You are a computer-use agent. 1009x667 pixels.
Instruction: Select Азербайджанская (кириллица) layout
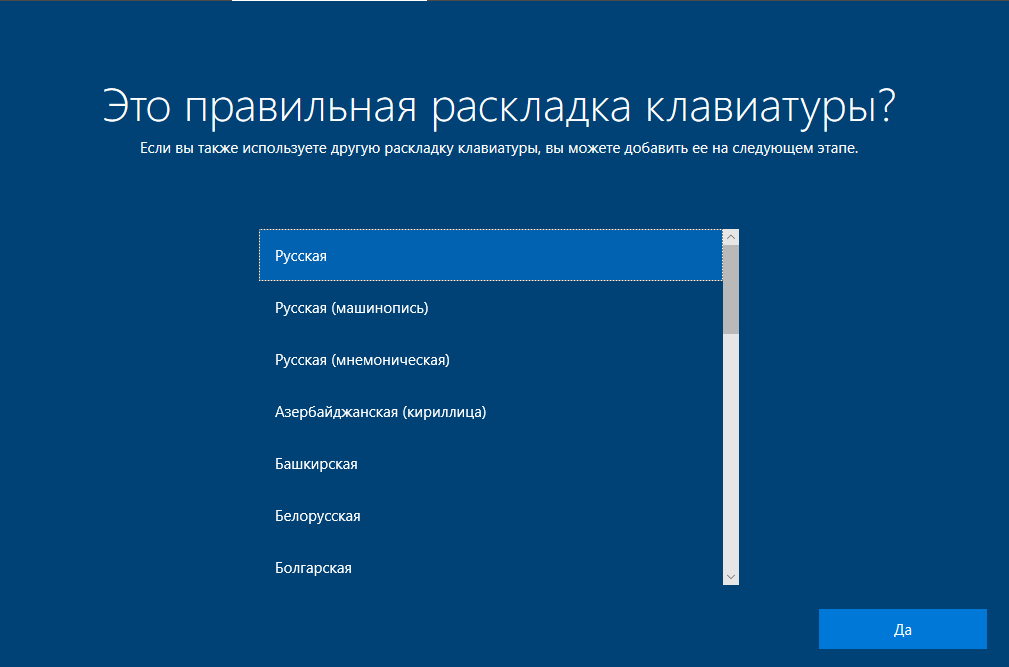pos(490,412)
